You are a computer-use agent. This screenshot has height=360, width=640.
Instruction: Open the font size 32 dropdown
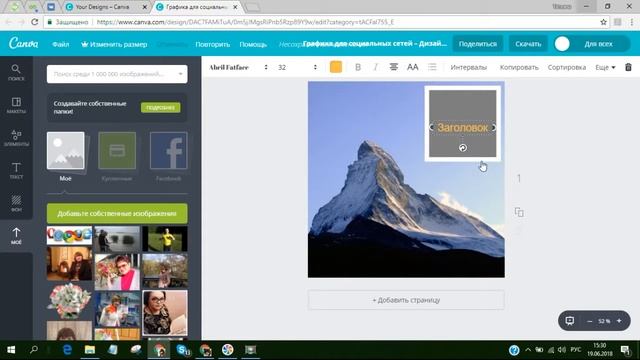(297, 67)
